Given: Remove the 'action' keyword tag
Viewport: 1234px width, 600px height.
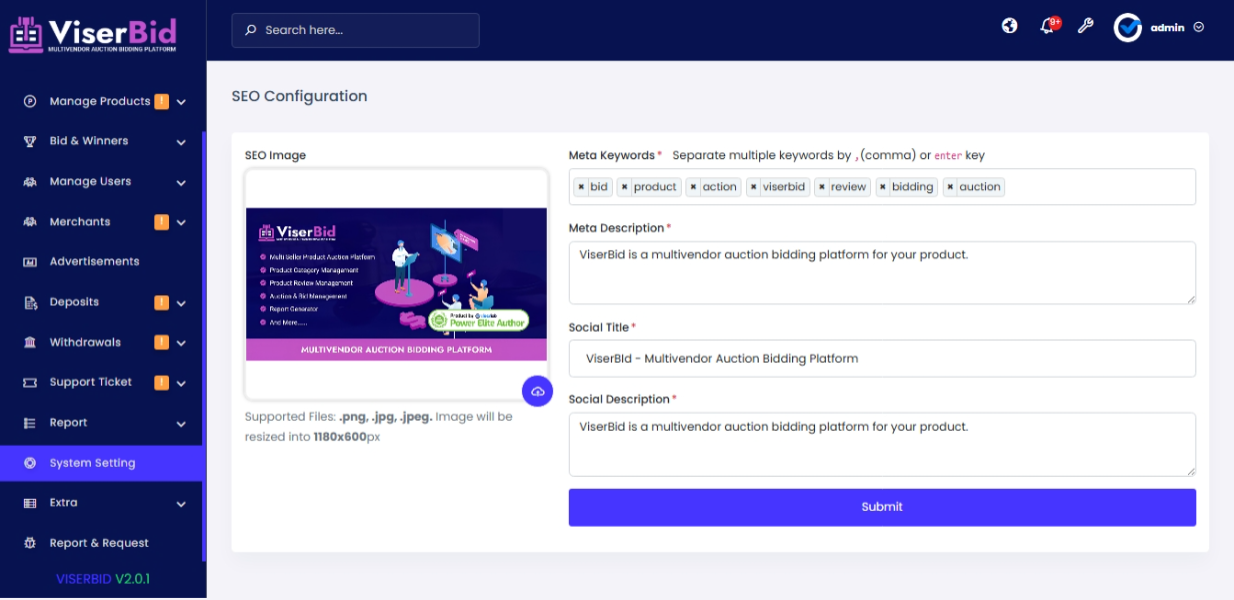Looking at the screenshot, I should [x=693, y=187].
